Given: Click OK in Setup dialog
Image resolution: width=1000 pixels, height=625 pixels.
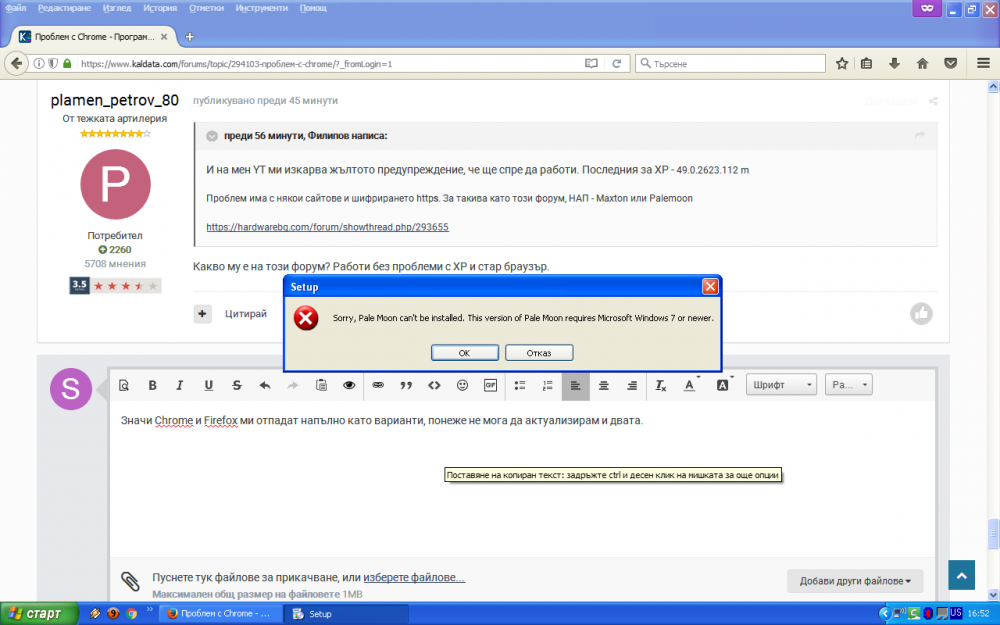Looking at the screenshot, I should click(x=464, y=353).
